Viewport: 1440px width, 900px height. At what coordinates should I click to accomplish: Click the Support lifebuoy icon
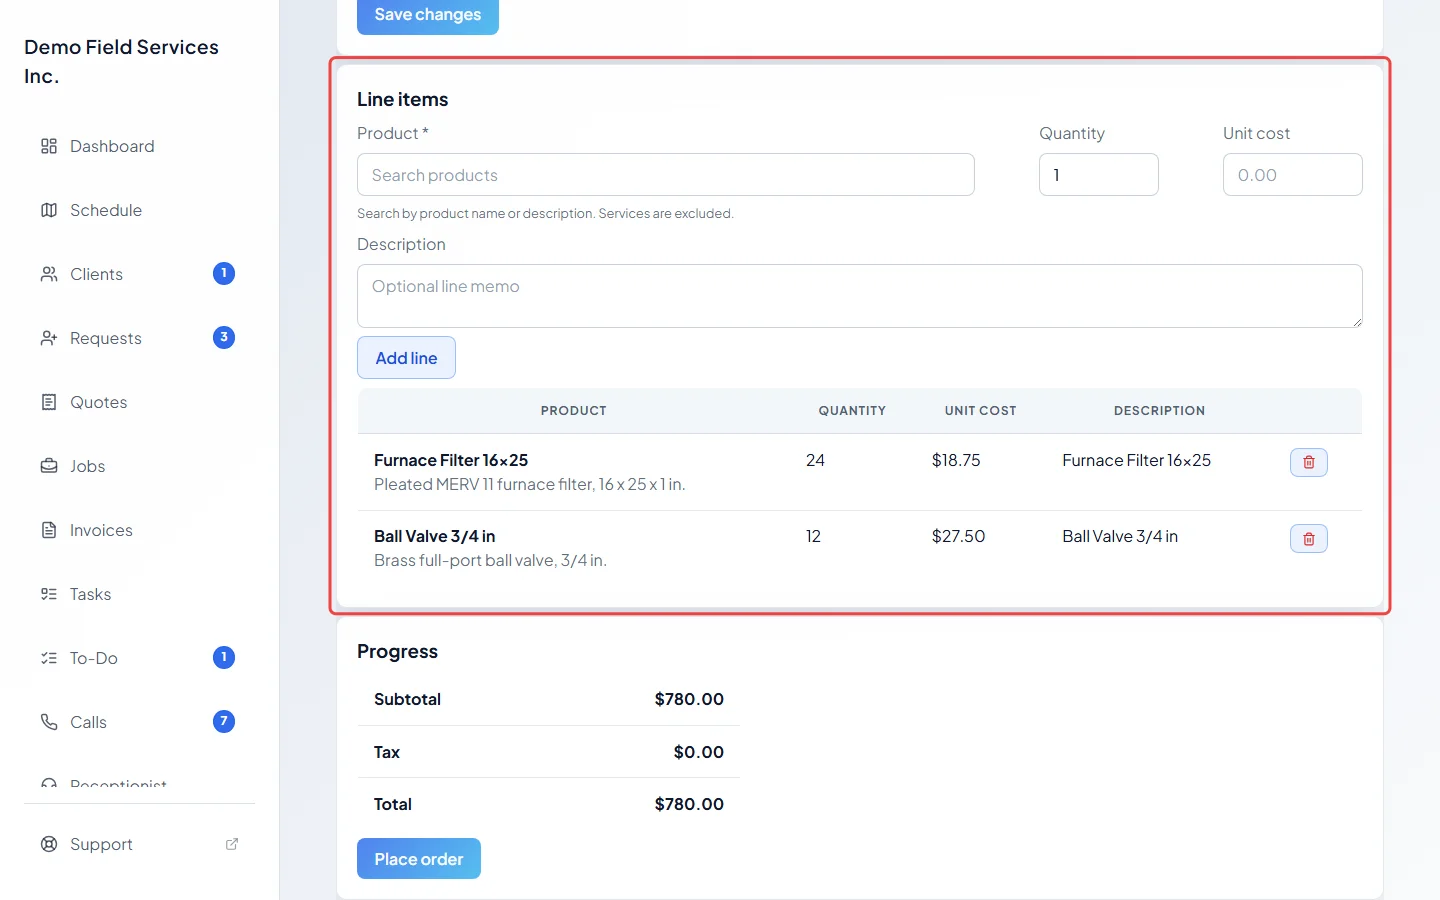tap(49, 844)
